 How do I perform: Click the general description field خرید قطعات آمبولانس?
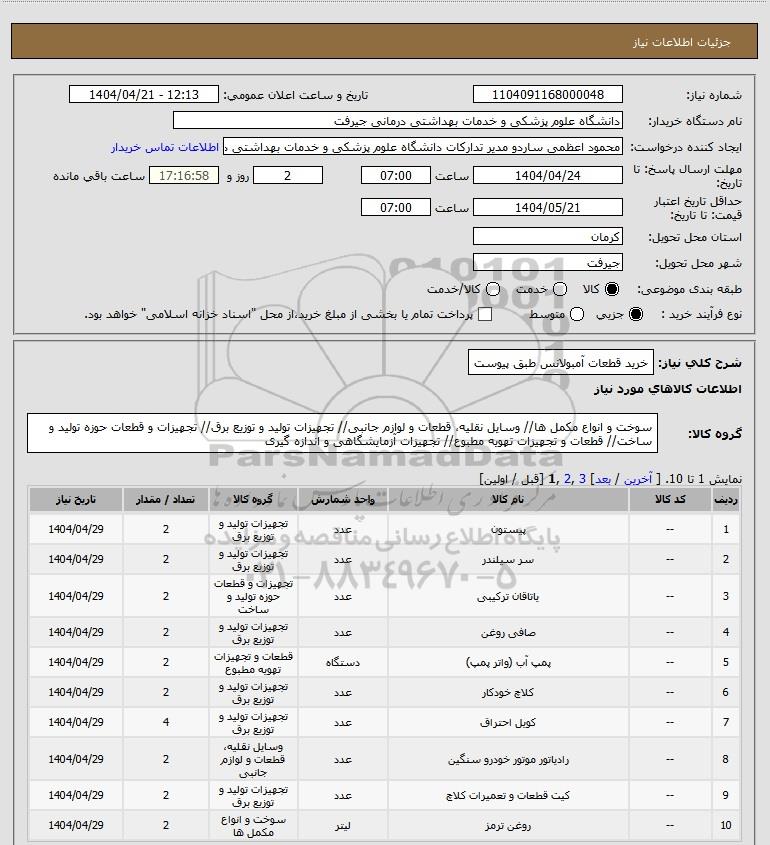point(560,363)
